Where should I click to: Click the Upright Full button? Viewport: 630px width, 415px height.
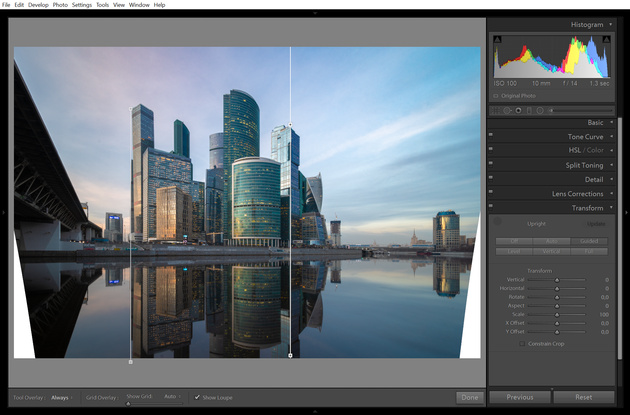[x=589, y=251]
